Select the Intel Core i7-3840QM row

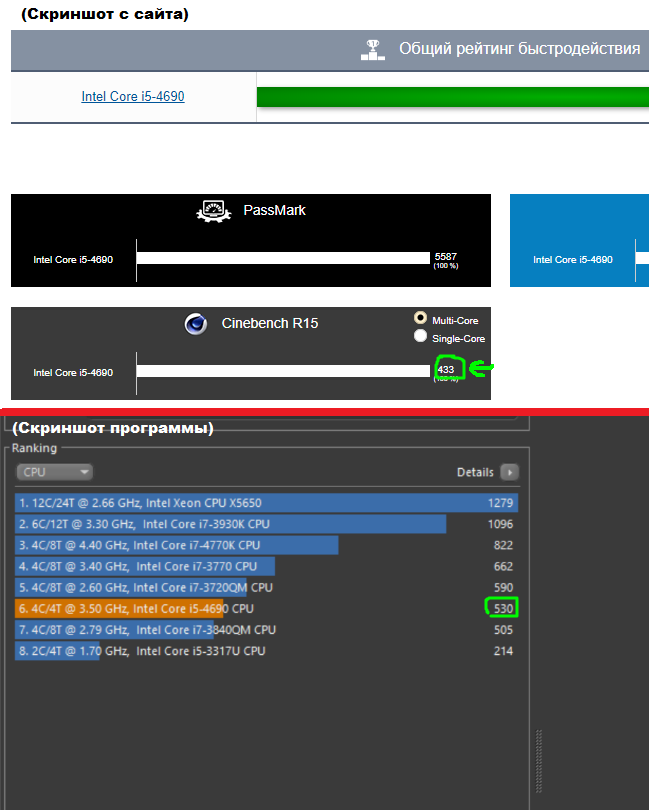coord(267,630)
